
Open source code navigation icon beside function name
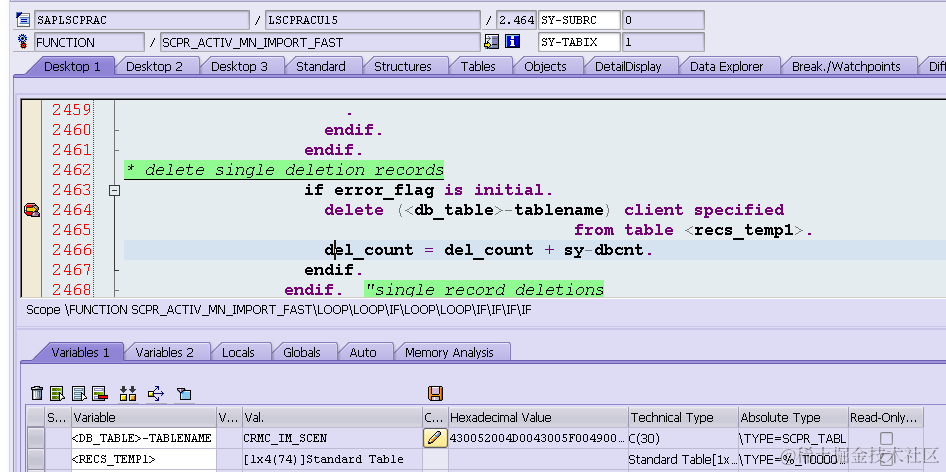click(x=492, y=42)
